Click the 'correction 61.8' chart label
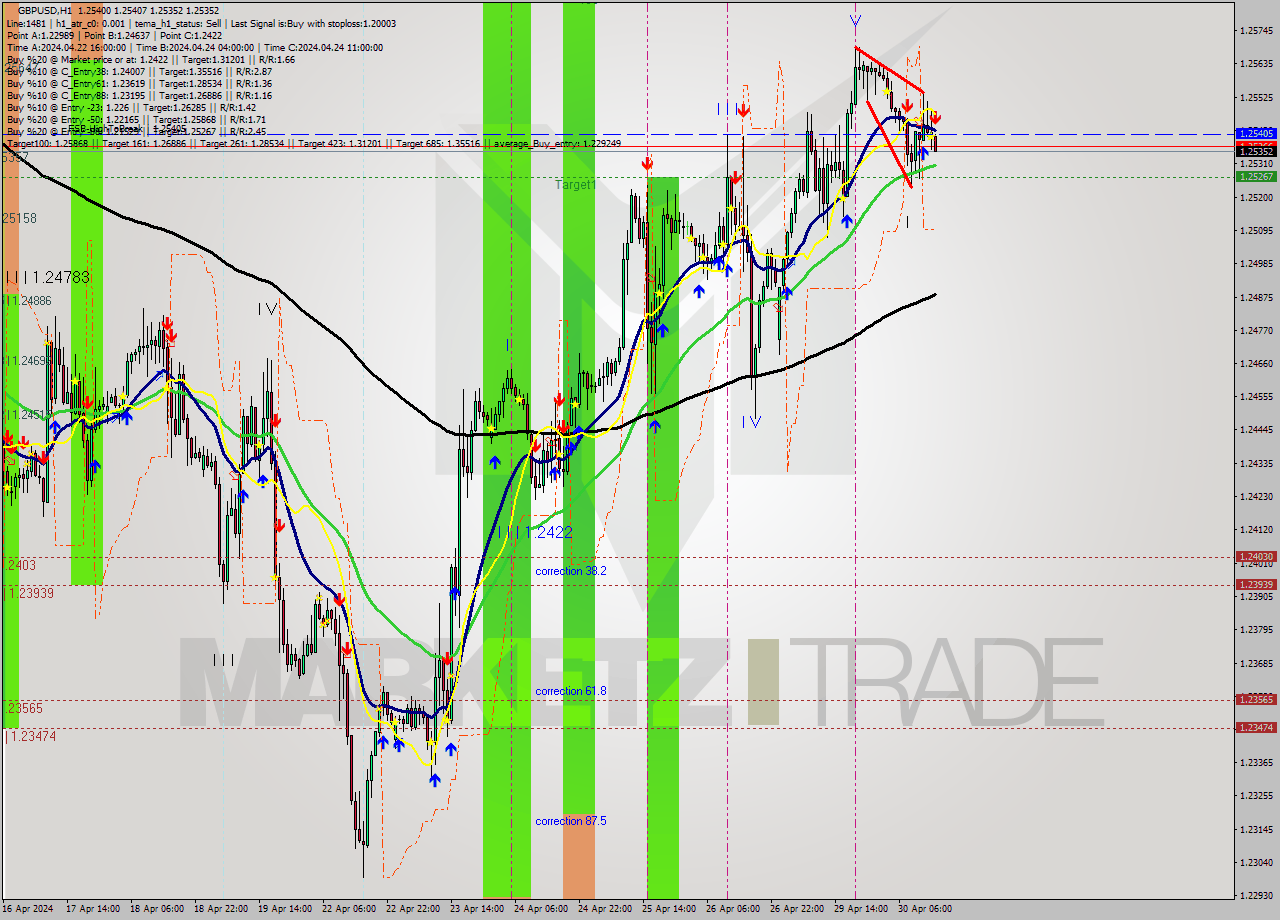Screen dimensions: 1280x920 point(571,691)
